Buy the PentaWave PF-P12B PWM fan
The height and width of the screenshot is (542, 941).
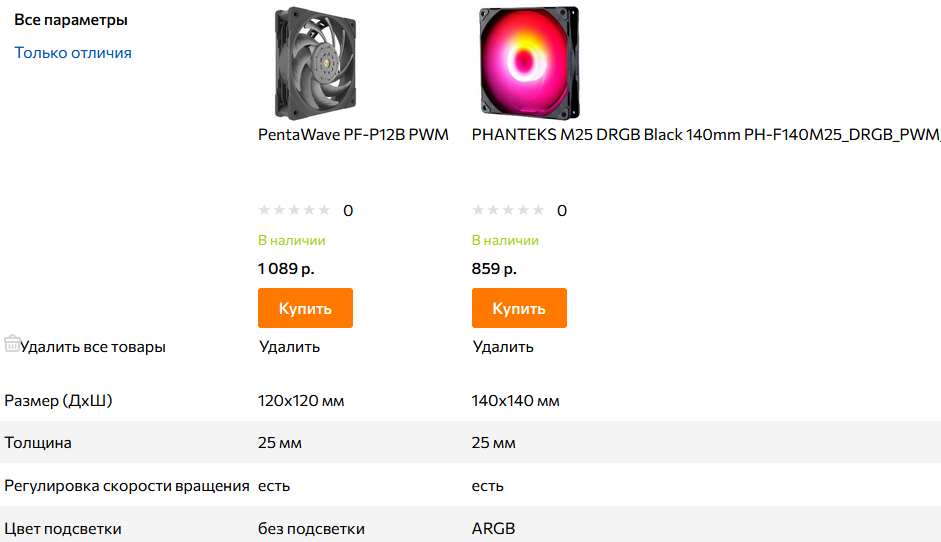coord(305,308)
